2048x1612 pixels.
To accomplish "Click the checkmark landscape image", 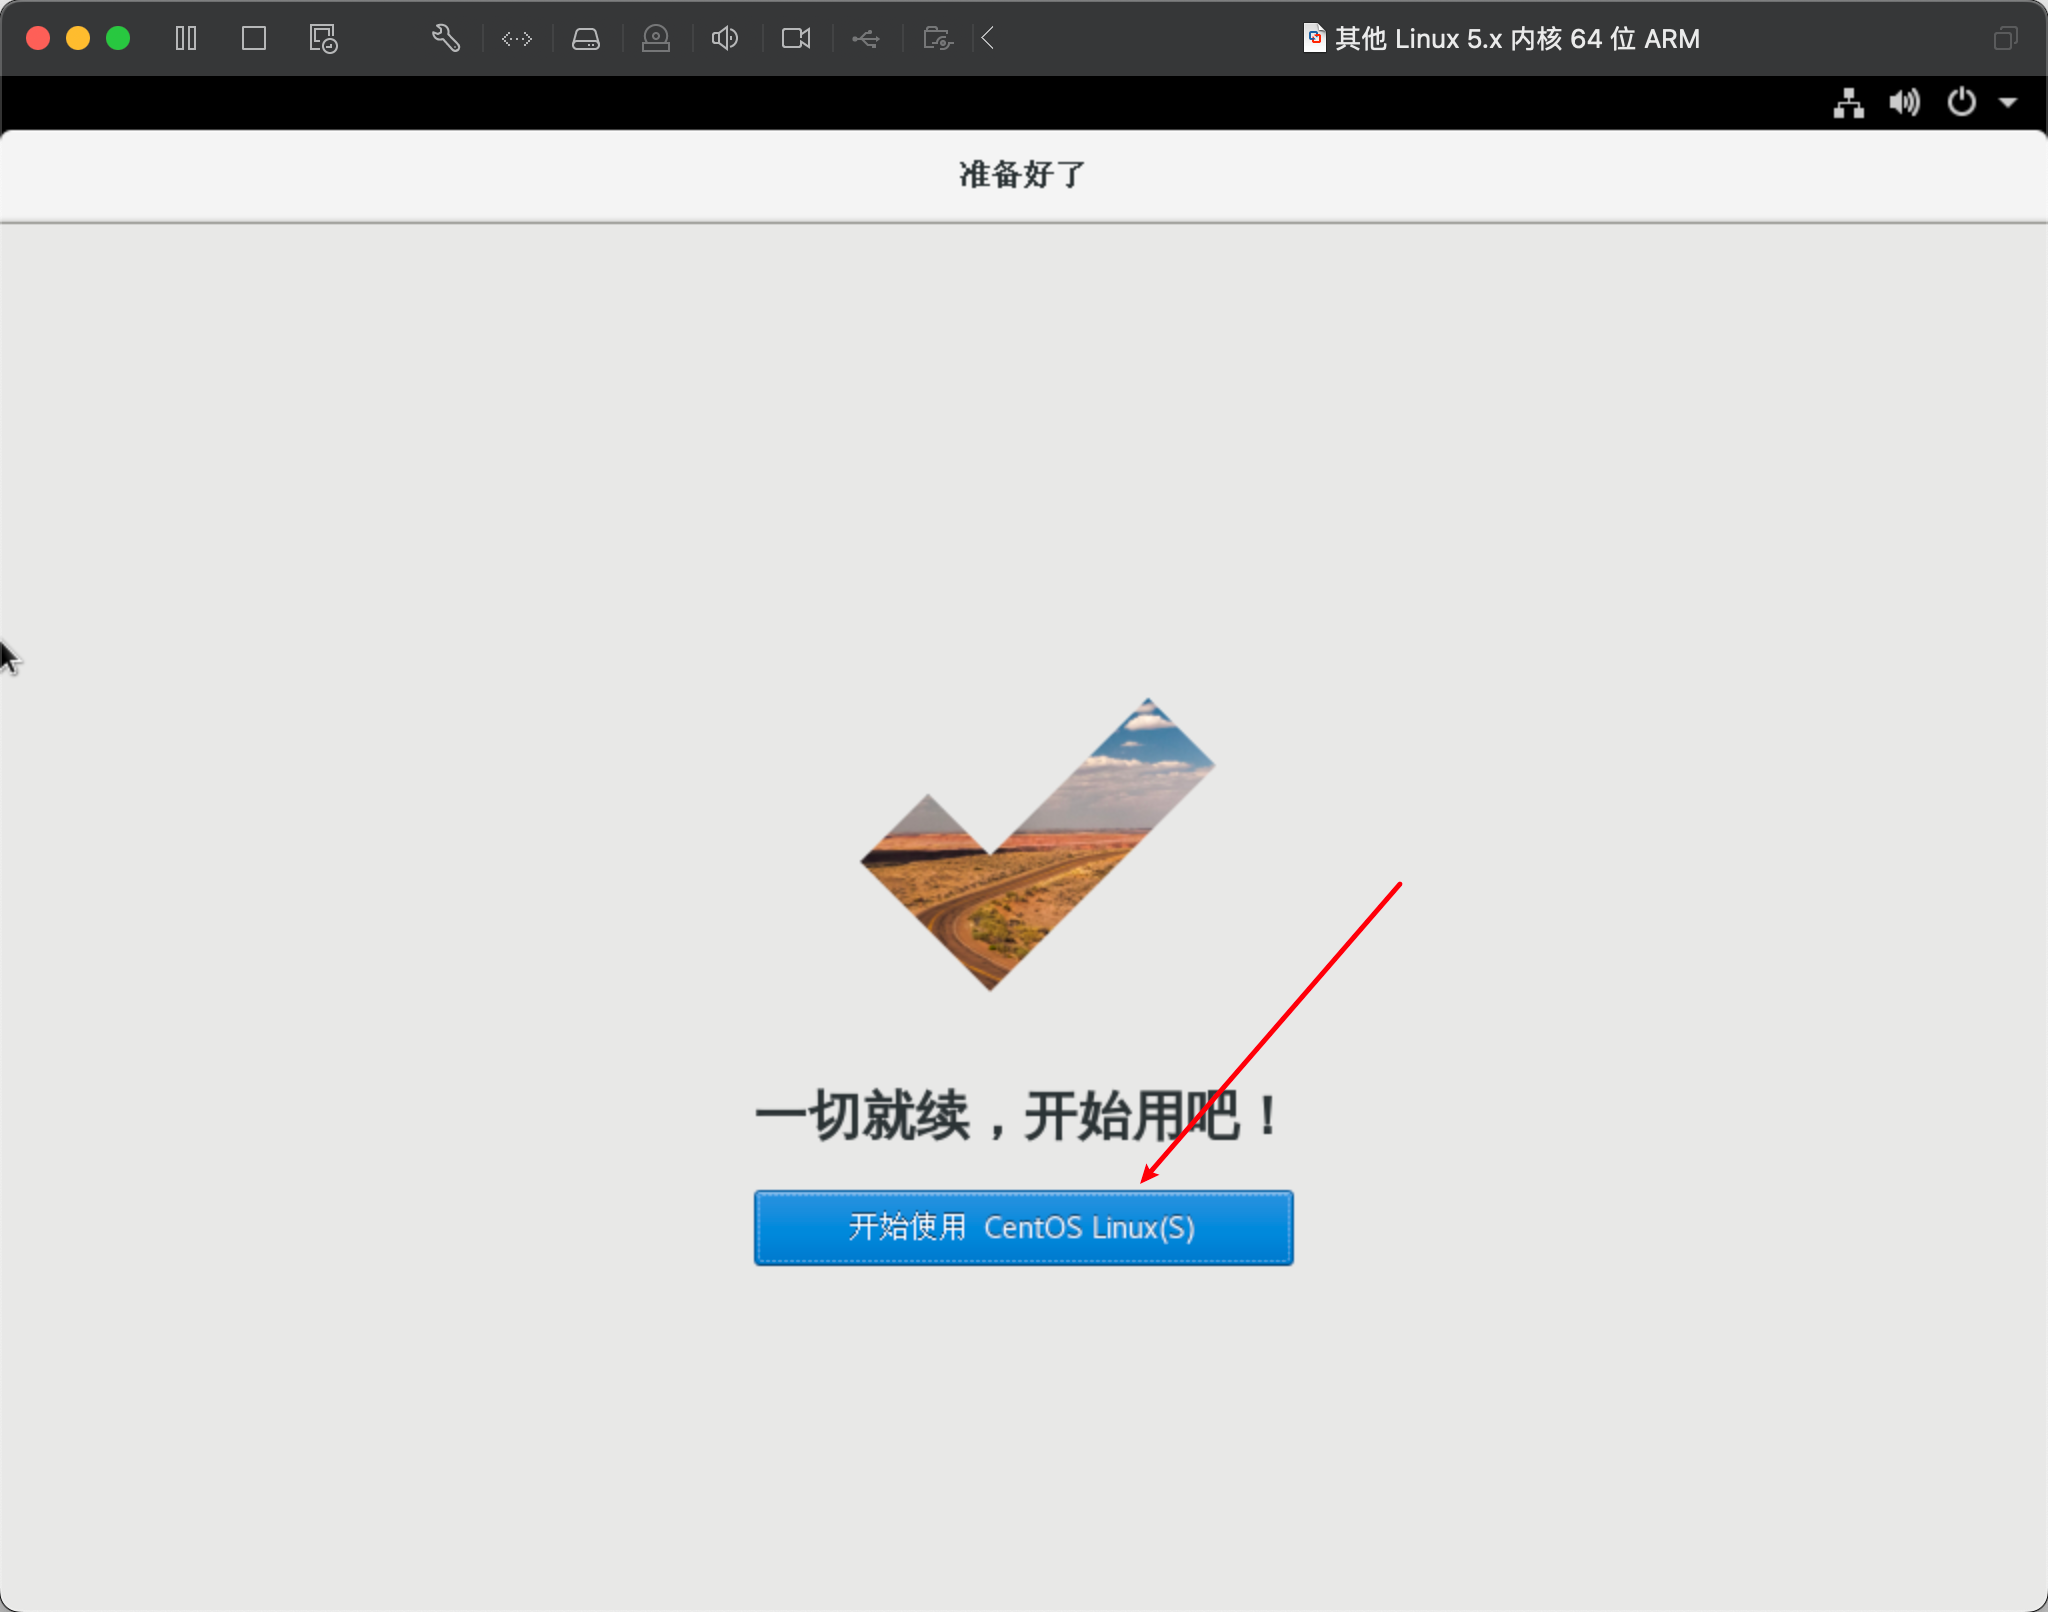I will pos(1038,844).
